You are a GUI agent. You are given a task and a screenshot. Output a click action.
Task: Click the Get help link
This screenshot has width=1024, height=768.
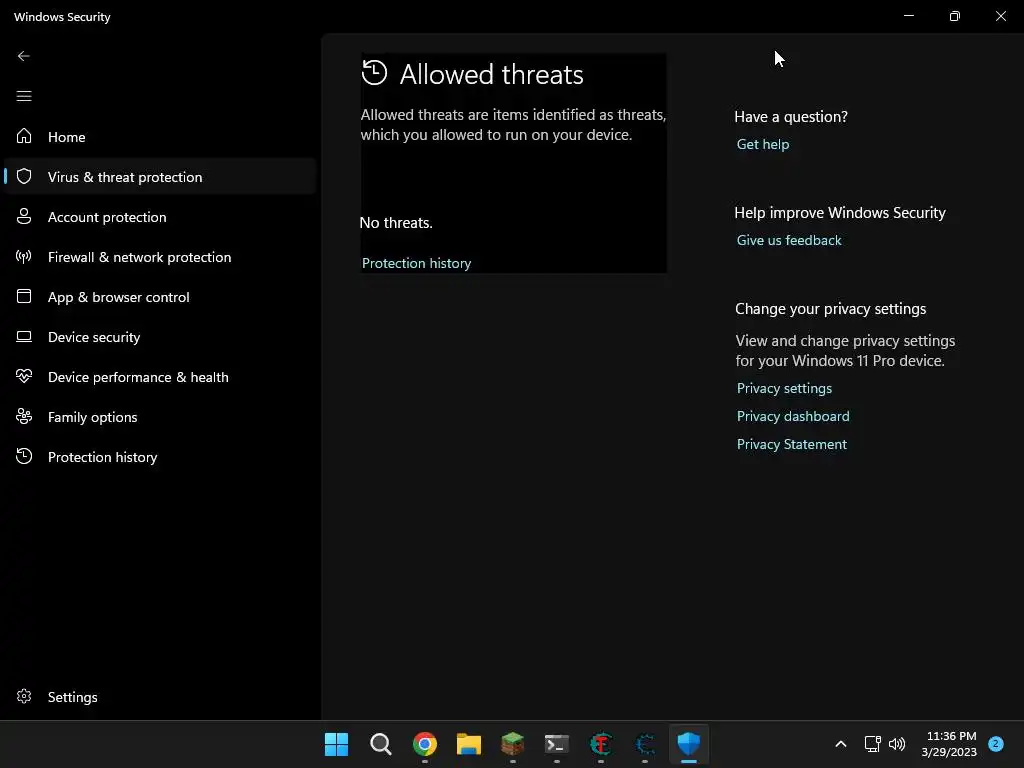(763, 144)
